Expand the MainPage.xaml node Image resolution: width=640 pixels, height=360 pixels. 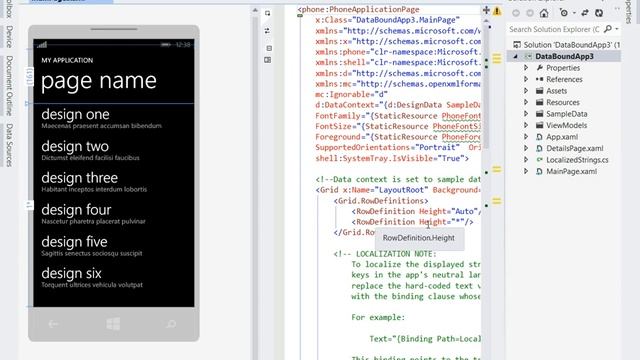[x=526, y=171]
